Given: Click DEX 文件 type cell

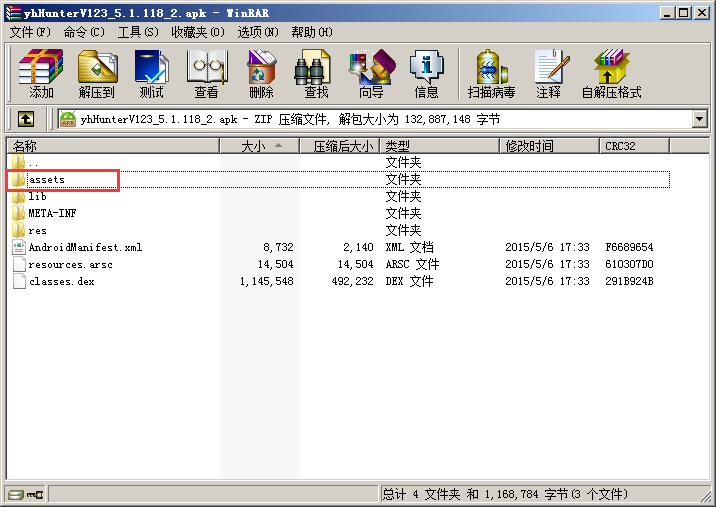Looking at the screenshot, I should pyautogui.click(x=410, y=281).
